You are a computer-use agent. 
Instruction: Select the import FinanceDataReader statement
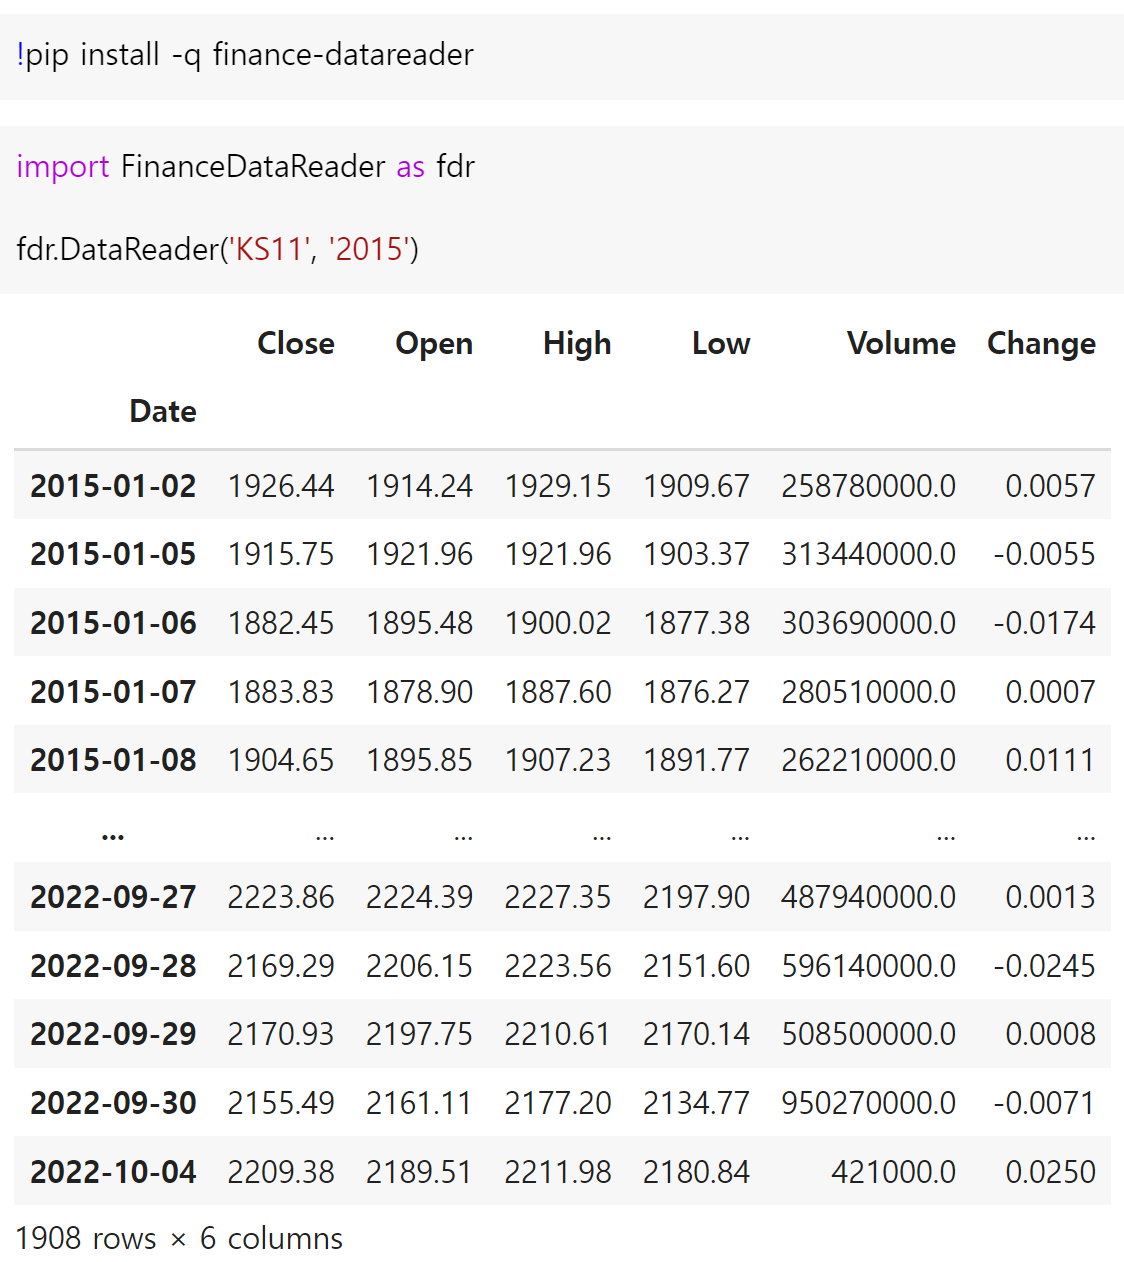coord(245,166)
